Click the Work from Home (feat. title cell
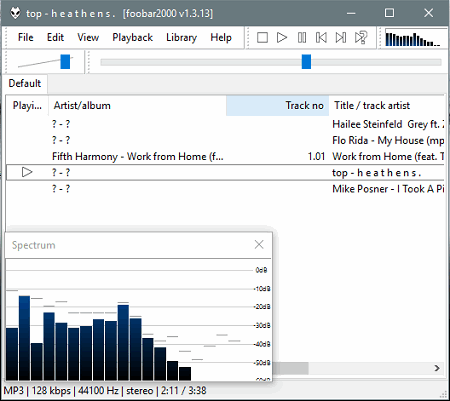Image resolution: width=450 pixels, height=401 pixels. click(388, 156)
